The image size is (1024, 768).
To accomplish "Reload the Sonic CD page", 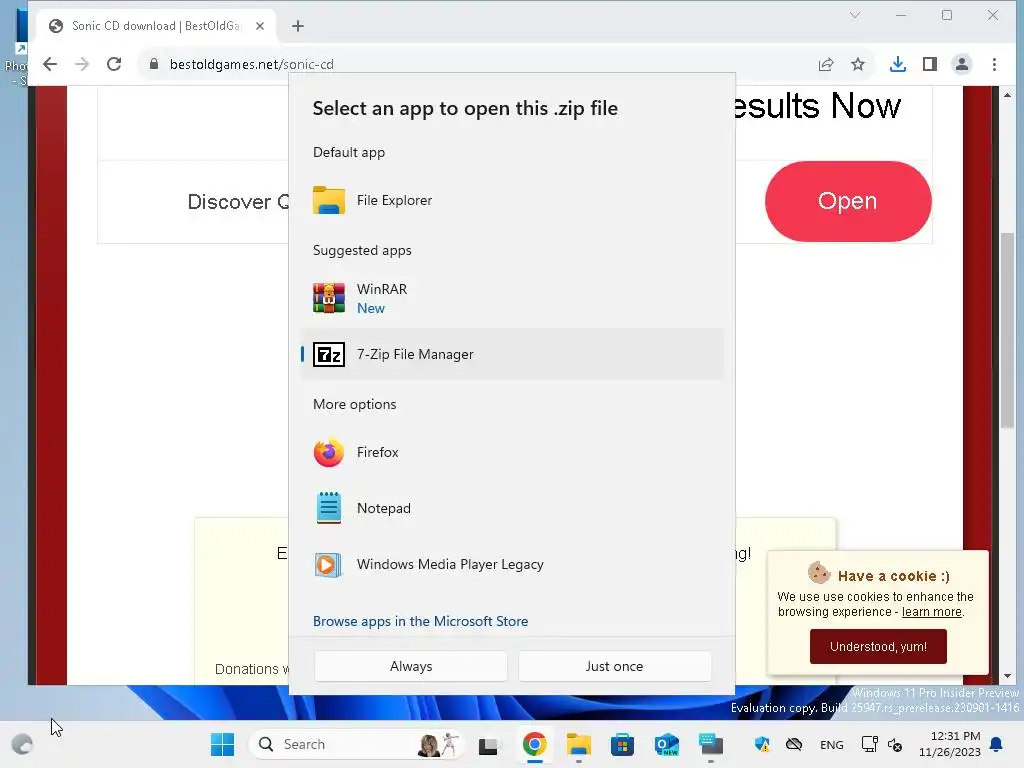I will [x=114, y=64].
